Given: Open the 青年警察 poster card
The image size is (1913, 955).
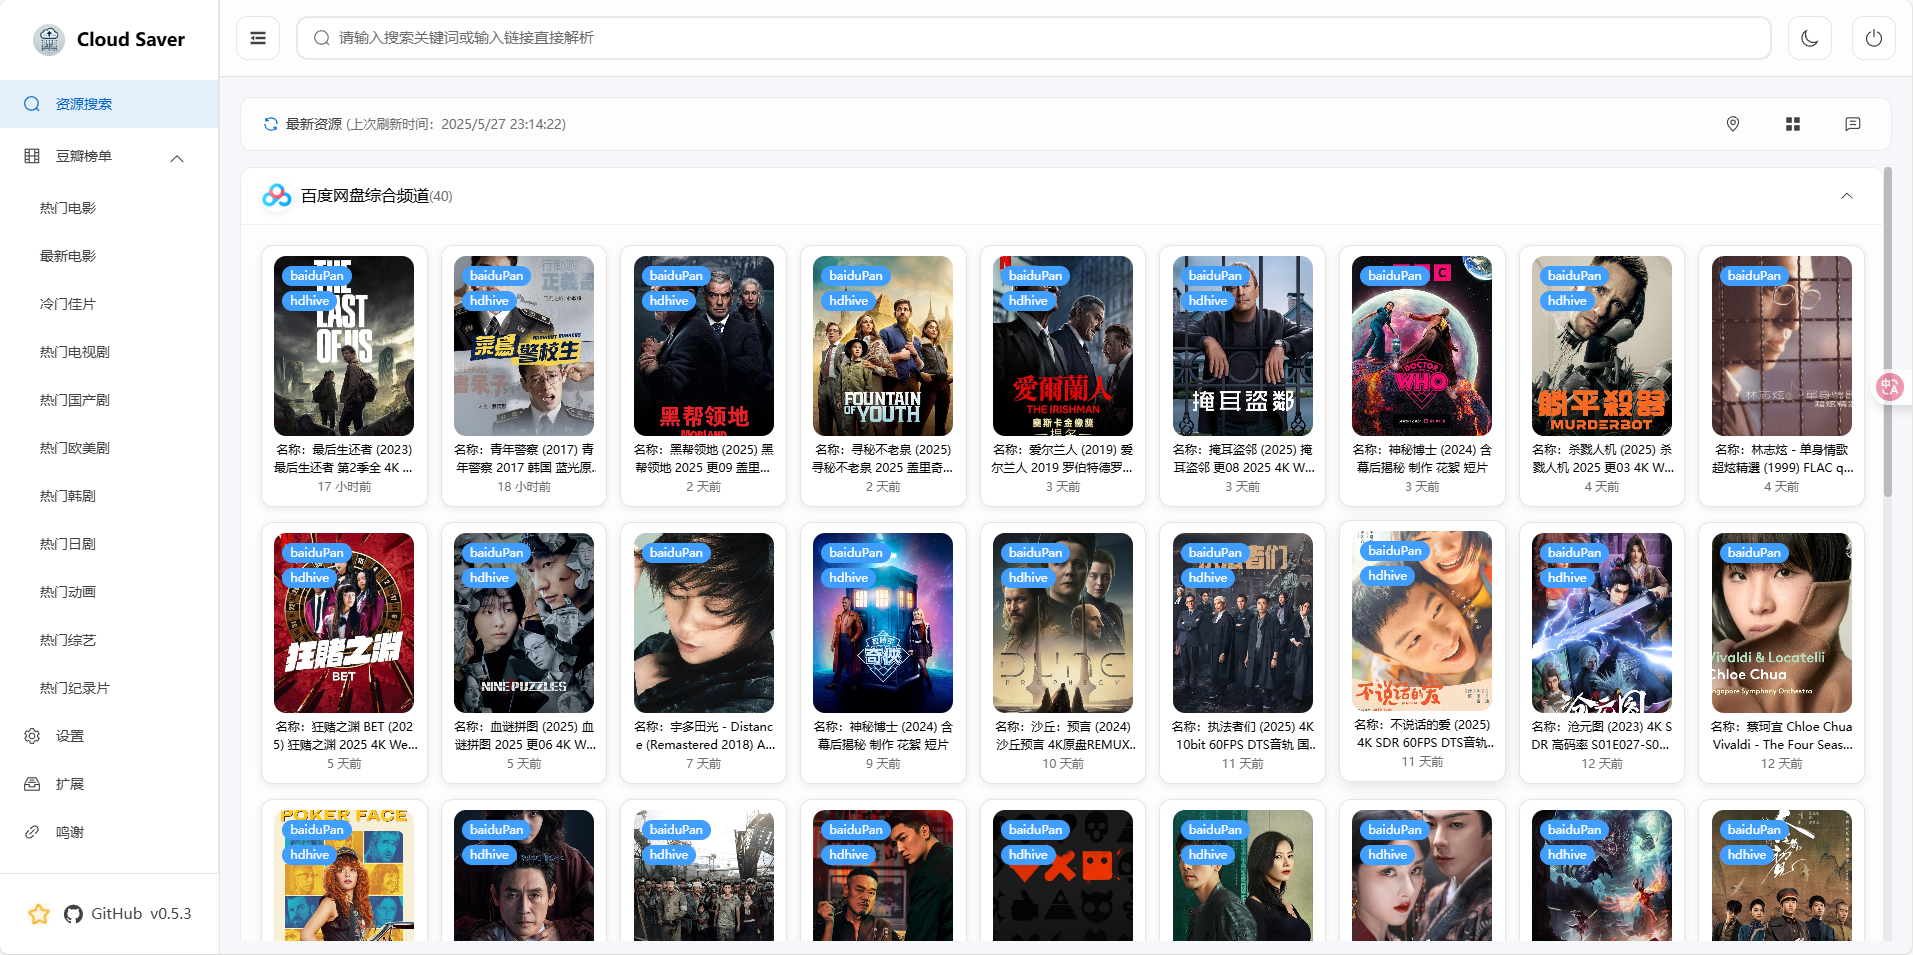Looking at the screenshot, I should pos(524,346).
